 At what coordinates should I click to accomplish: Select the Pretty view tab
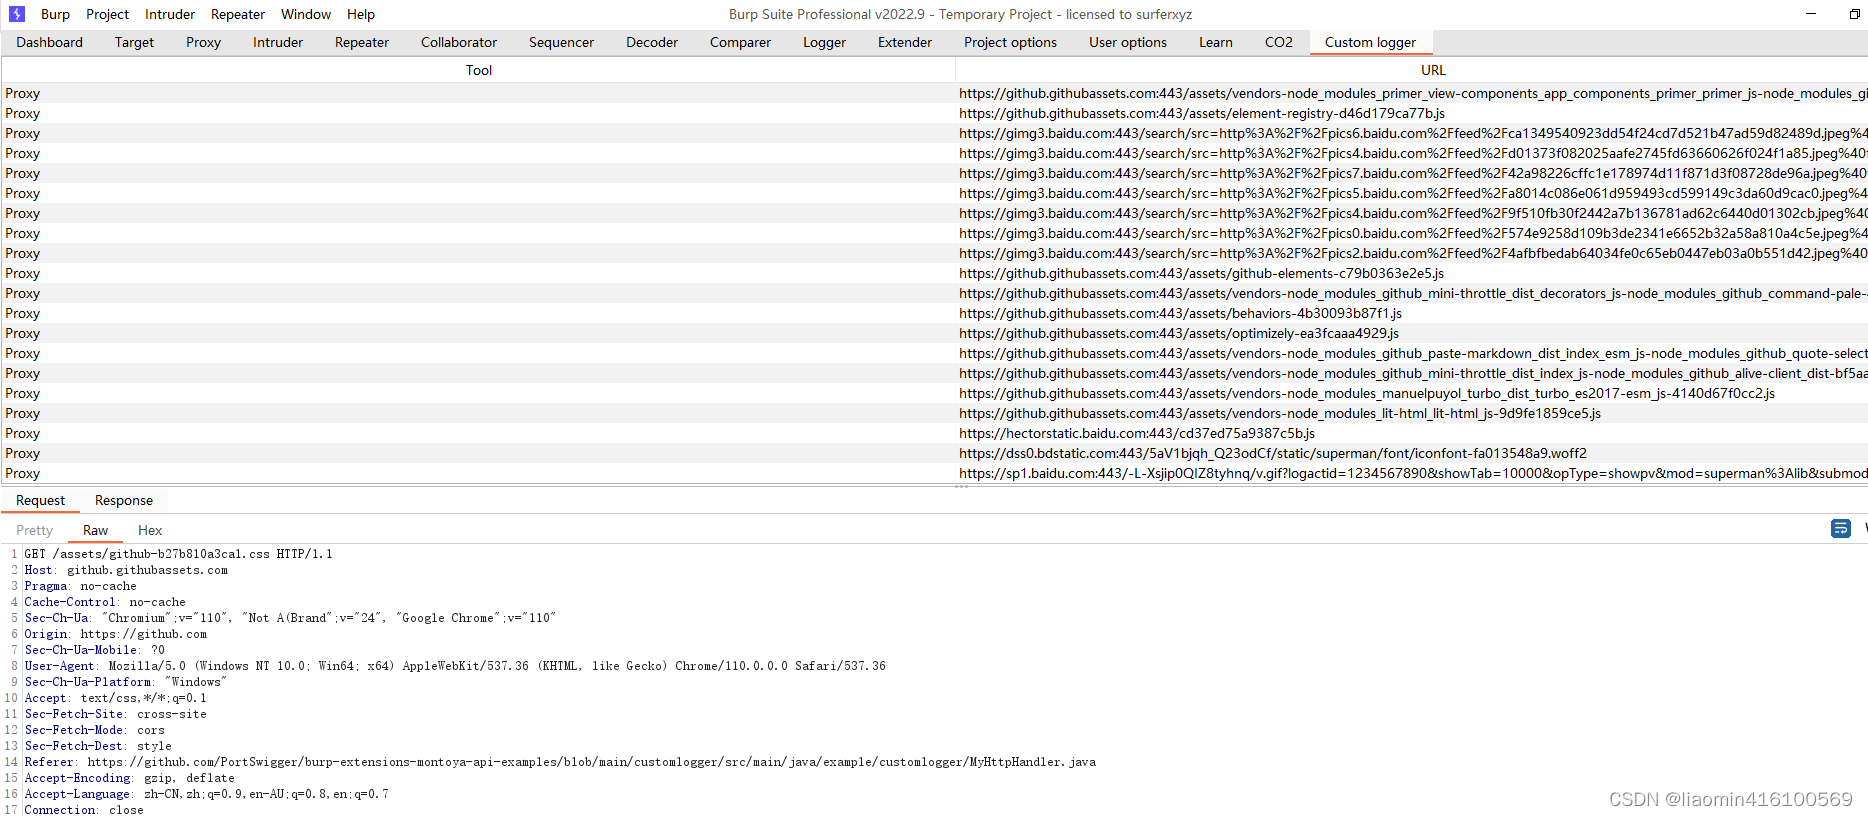tap(34, 530)
